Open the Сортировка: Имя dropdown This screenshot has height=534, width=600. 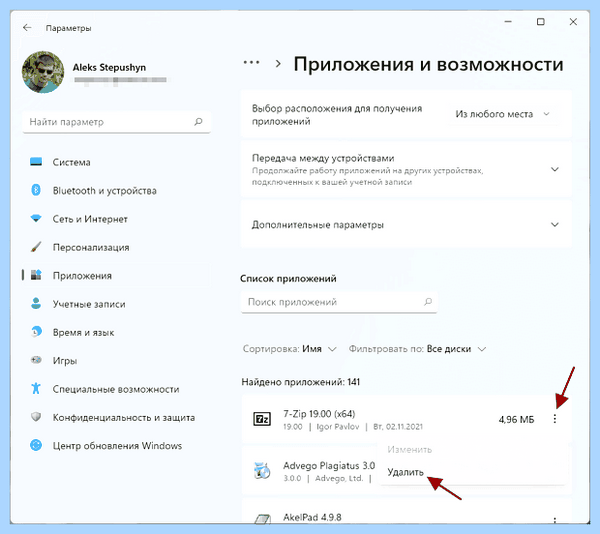(290, 349)
